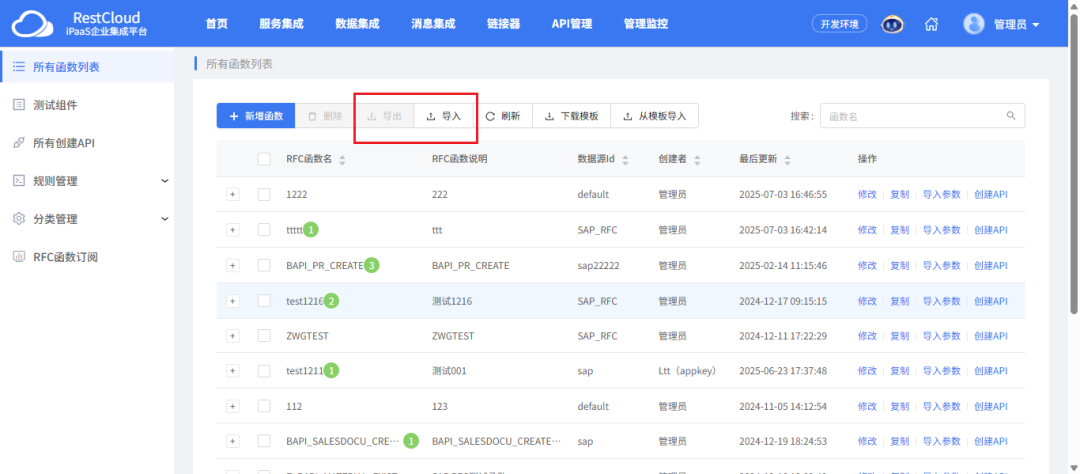Click the search magnifier icon
Screen dimensions: 1080x474
click(1011, 116)
